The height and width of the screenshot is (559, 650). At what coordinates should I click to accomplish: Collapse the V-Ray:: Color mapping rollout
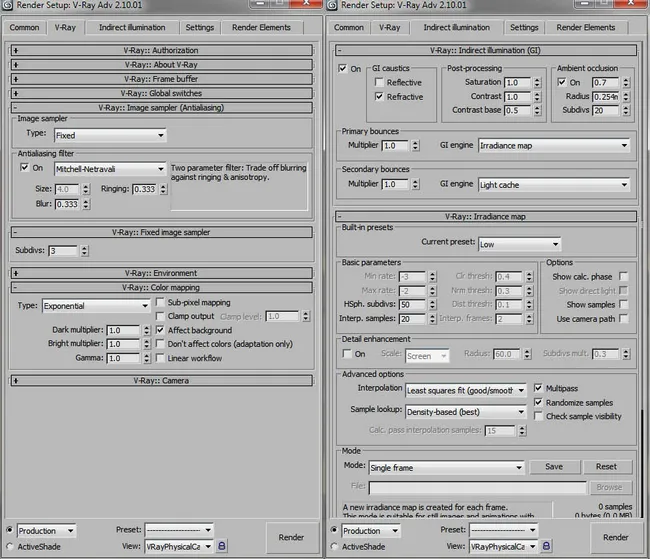click(x=162, y=287)
